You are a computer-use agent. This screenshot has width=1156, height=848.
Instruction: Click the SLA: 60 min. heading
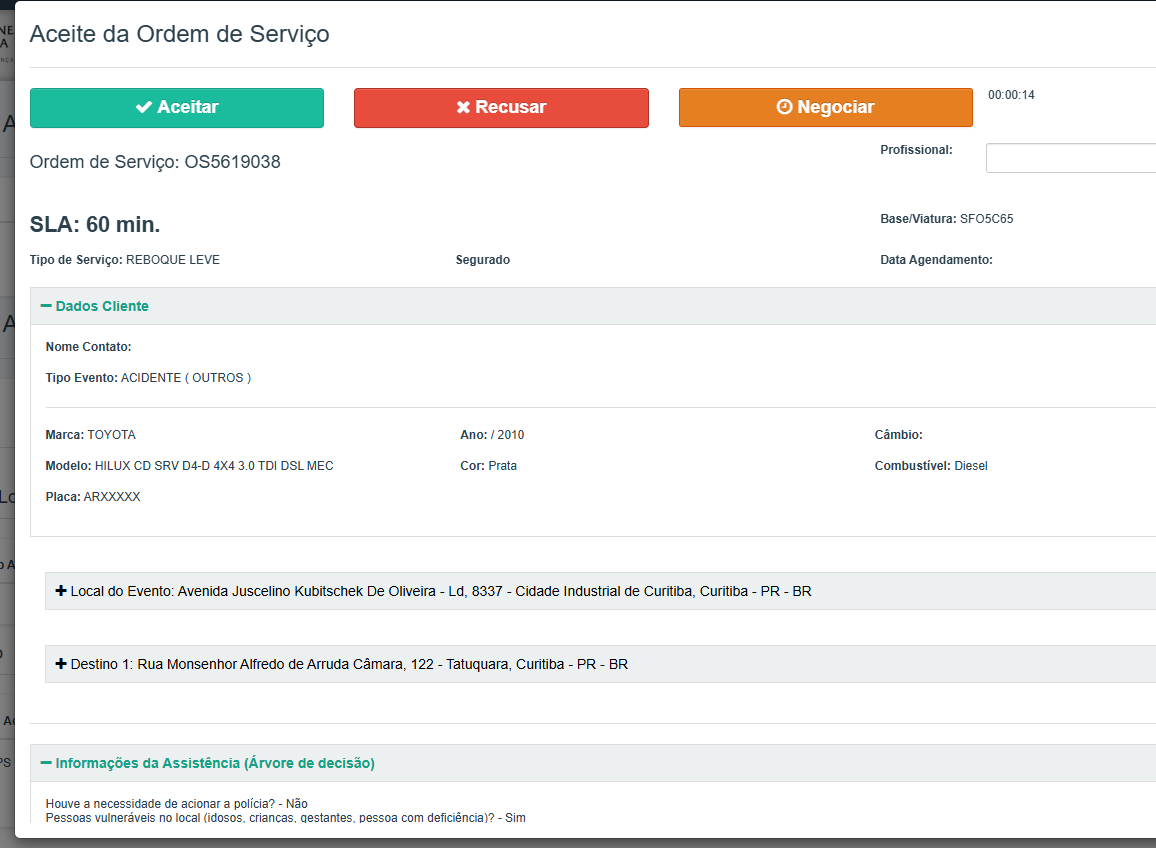click(x=95, y=224)
